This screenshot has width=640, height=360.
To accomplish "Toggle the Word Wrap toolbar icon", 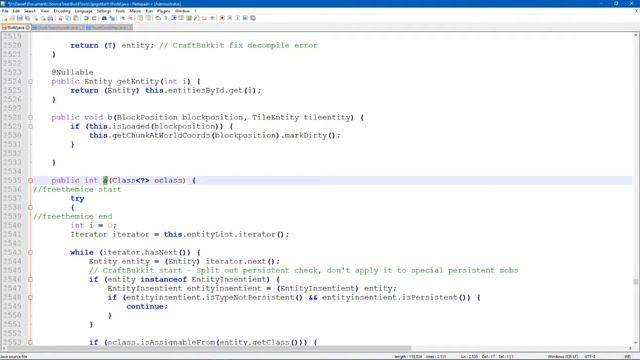I will click(158, 18).
